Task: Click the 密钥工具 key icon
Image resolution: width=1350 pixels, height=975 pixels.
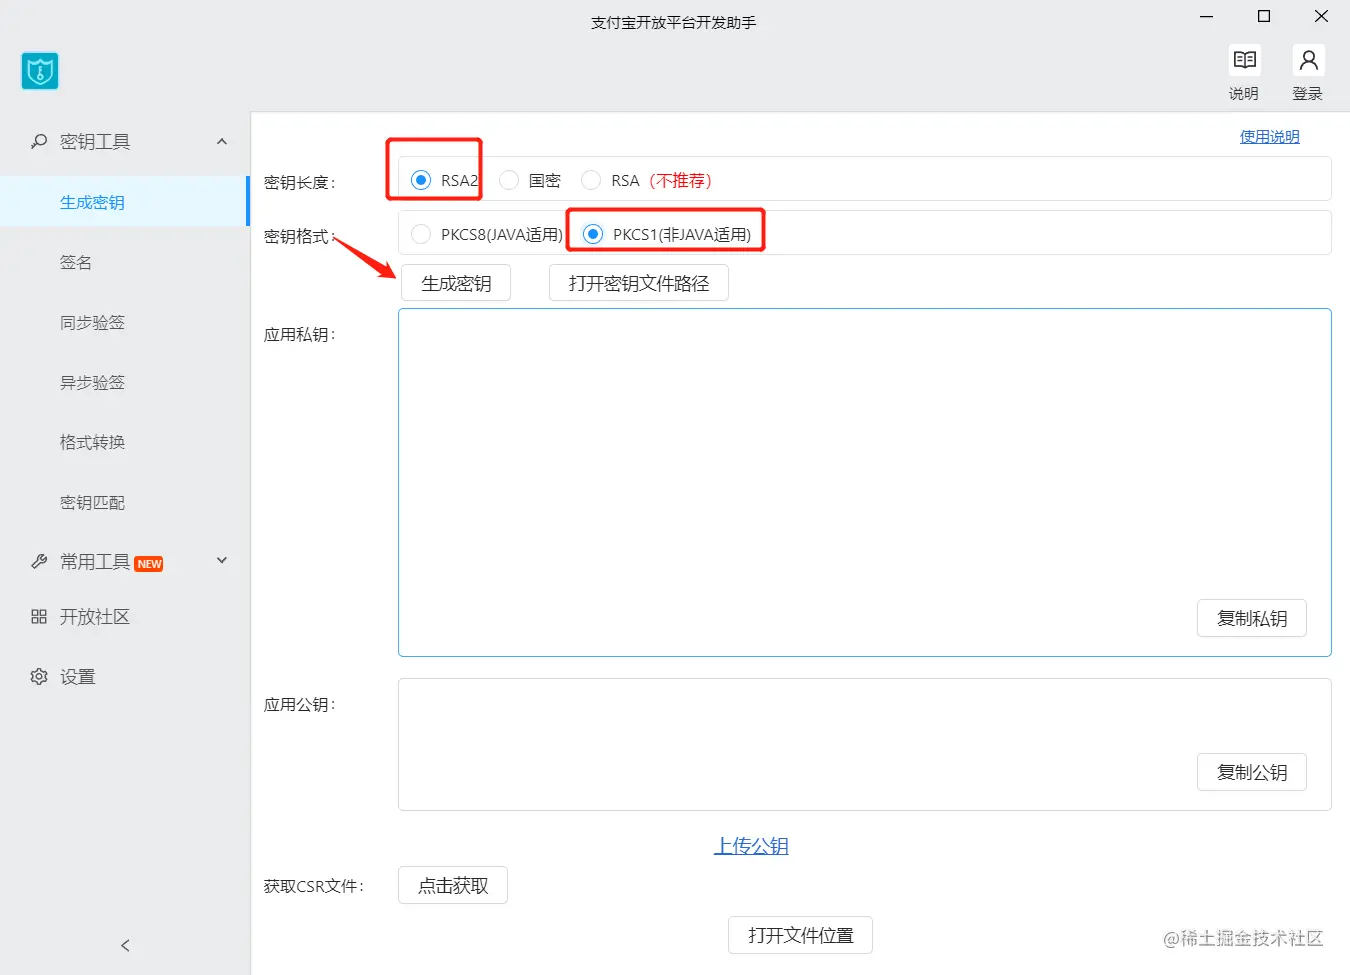Action: coord(39,142)
